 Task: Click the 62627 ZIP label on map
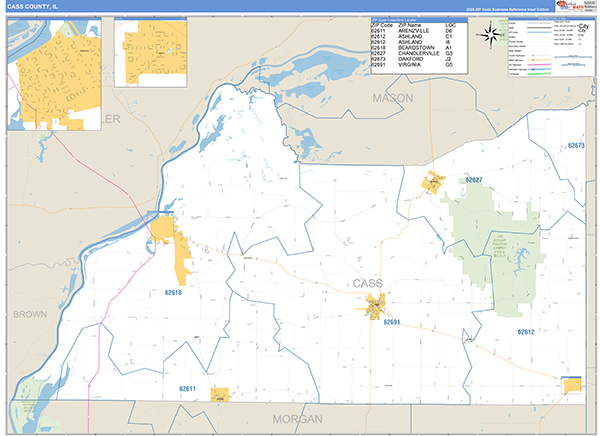point(474,180)
